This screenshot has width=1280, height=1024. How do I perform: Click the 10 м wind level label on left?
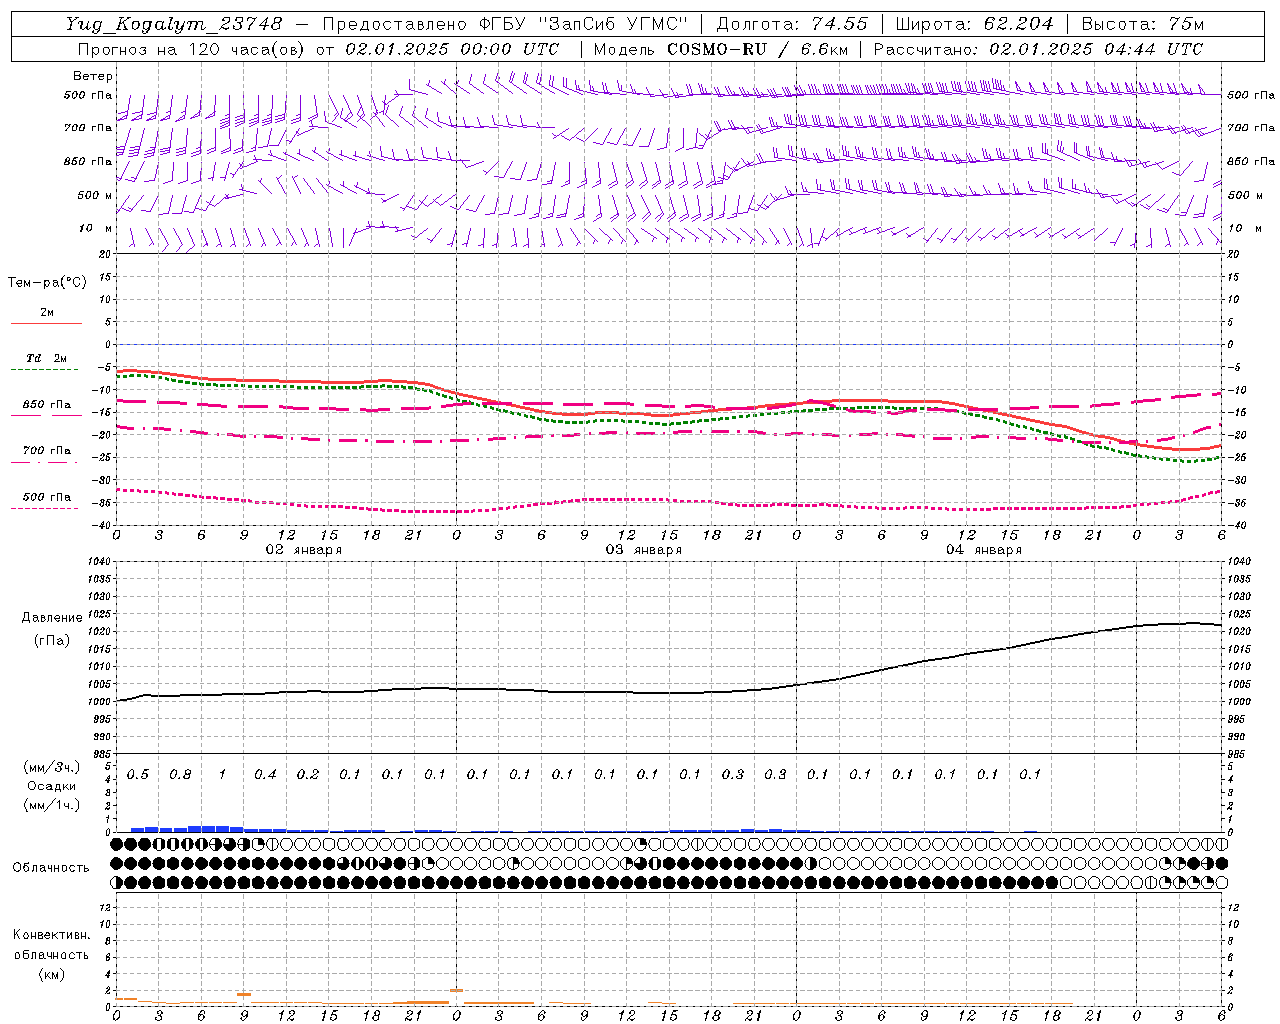click(x=96, y=229)
